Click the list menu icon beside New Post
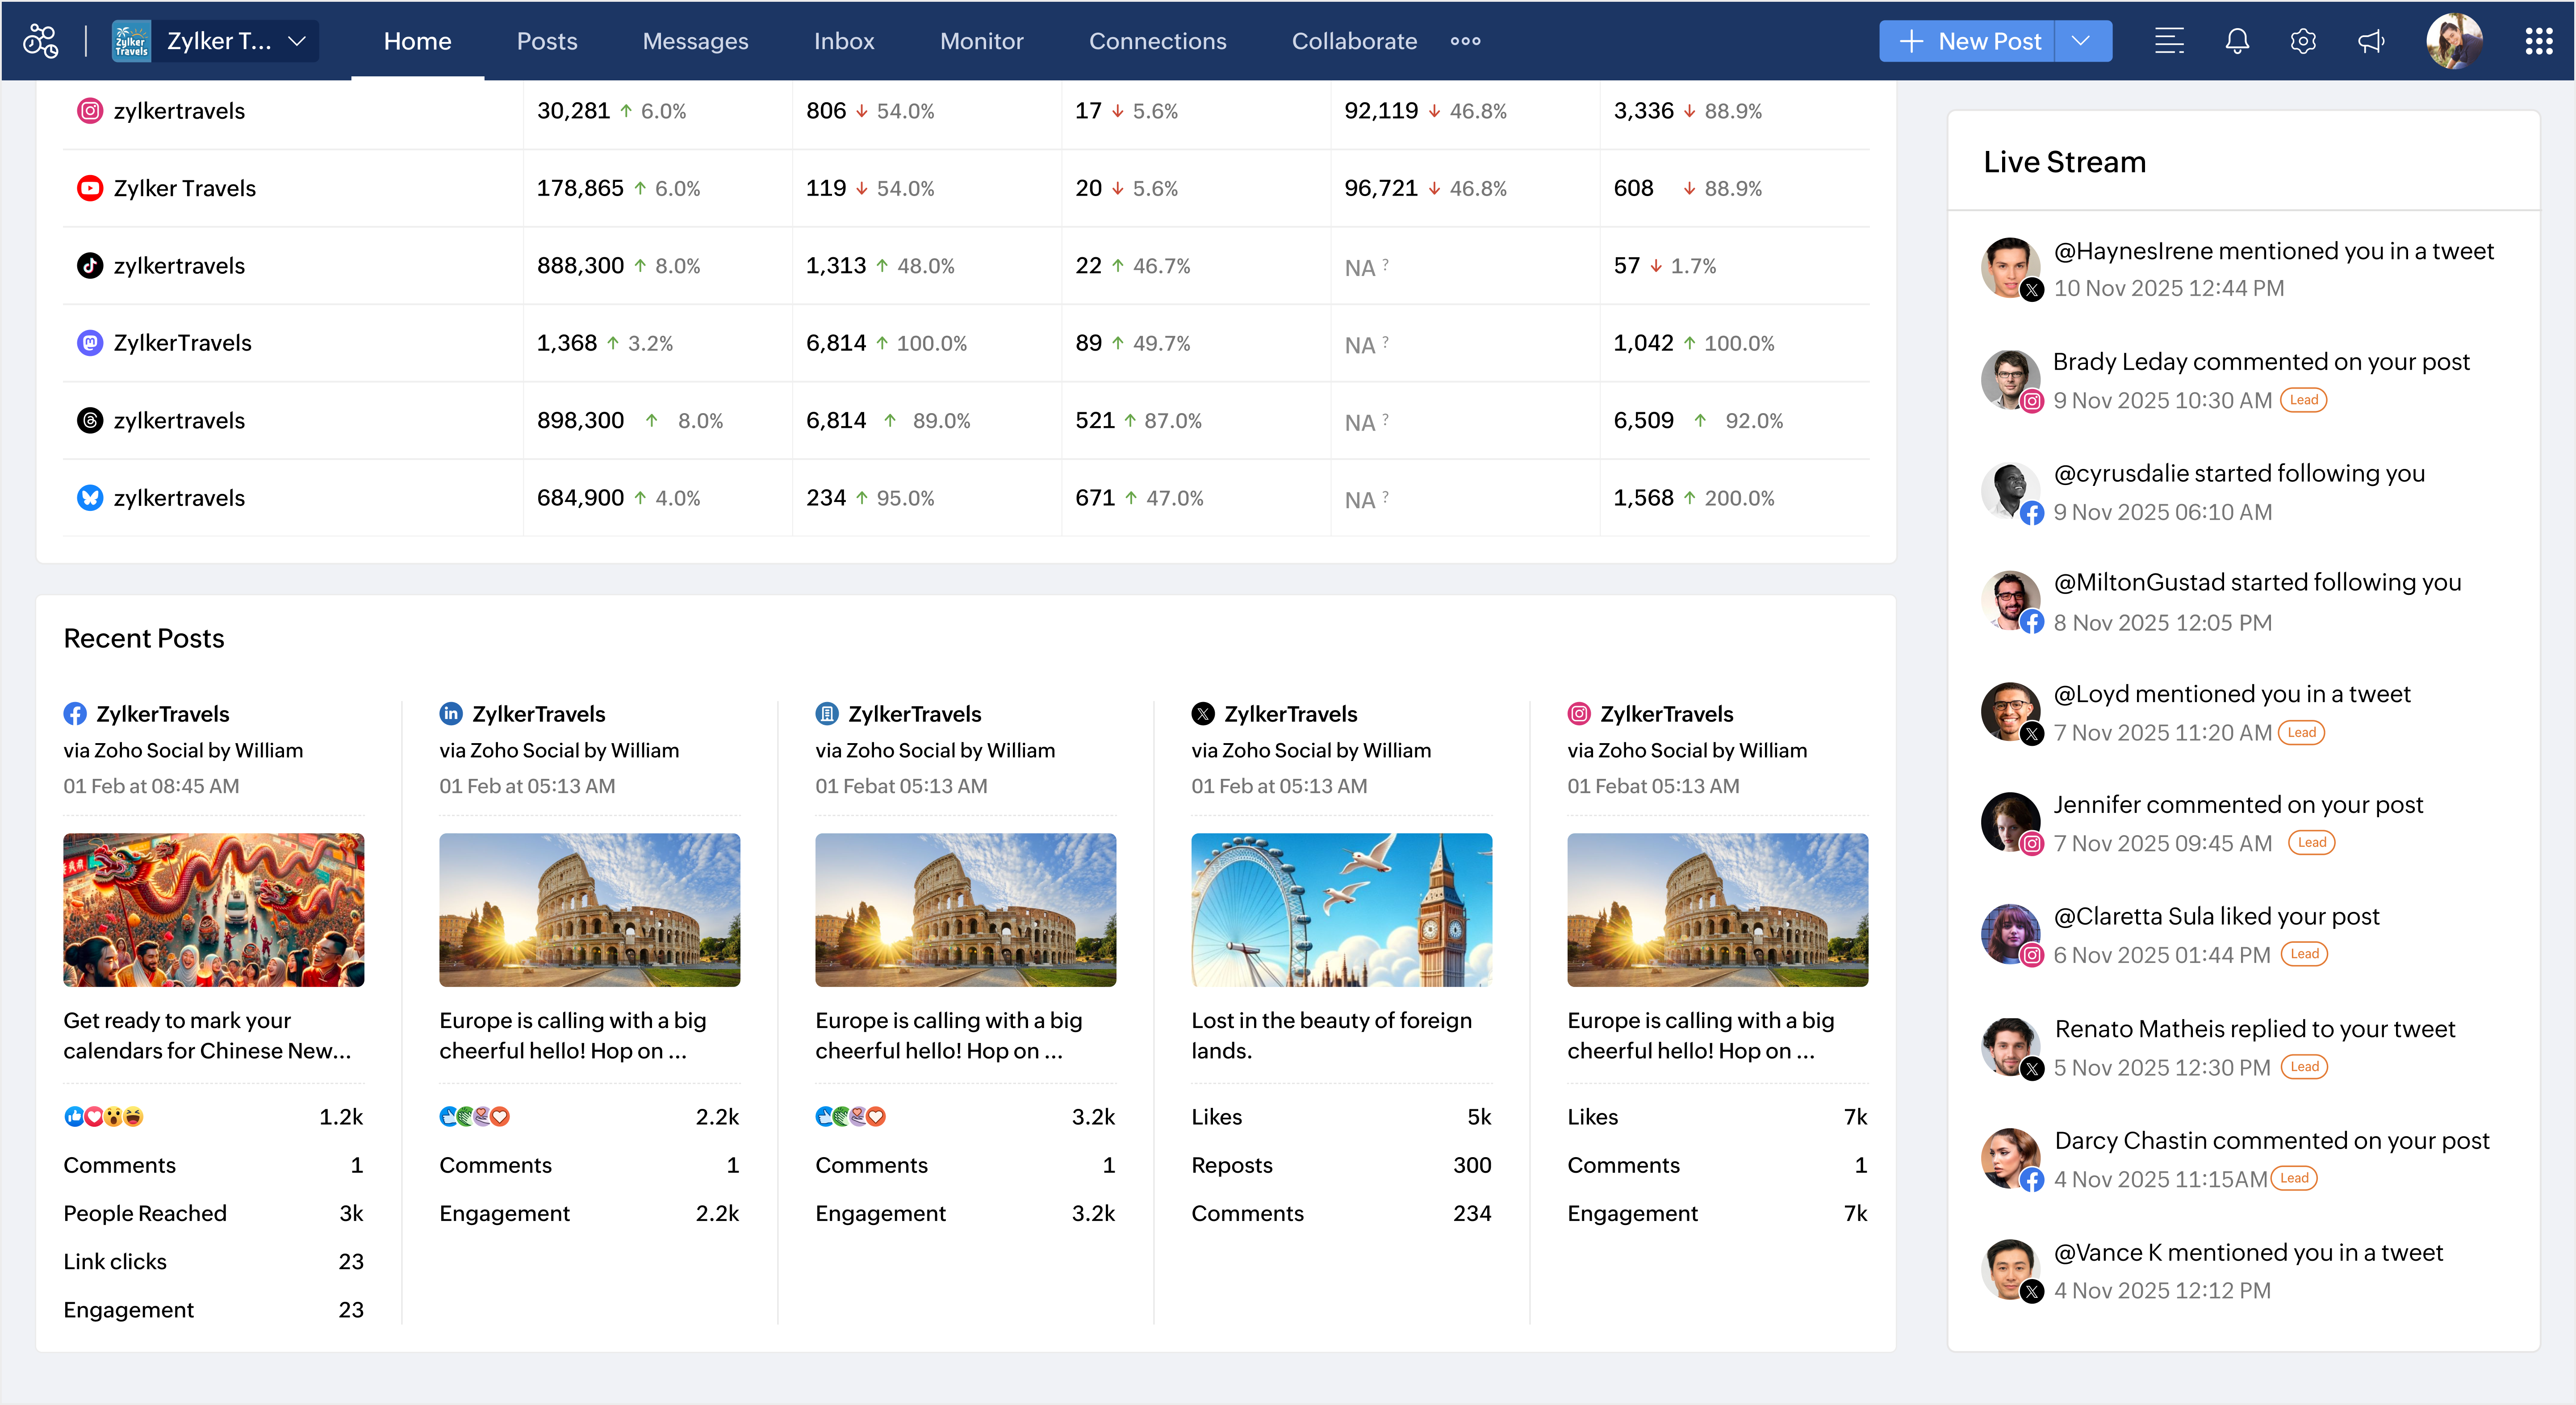 tap(2169, 41)
